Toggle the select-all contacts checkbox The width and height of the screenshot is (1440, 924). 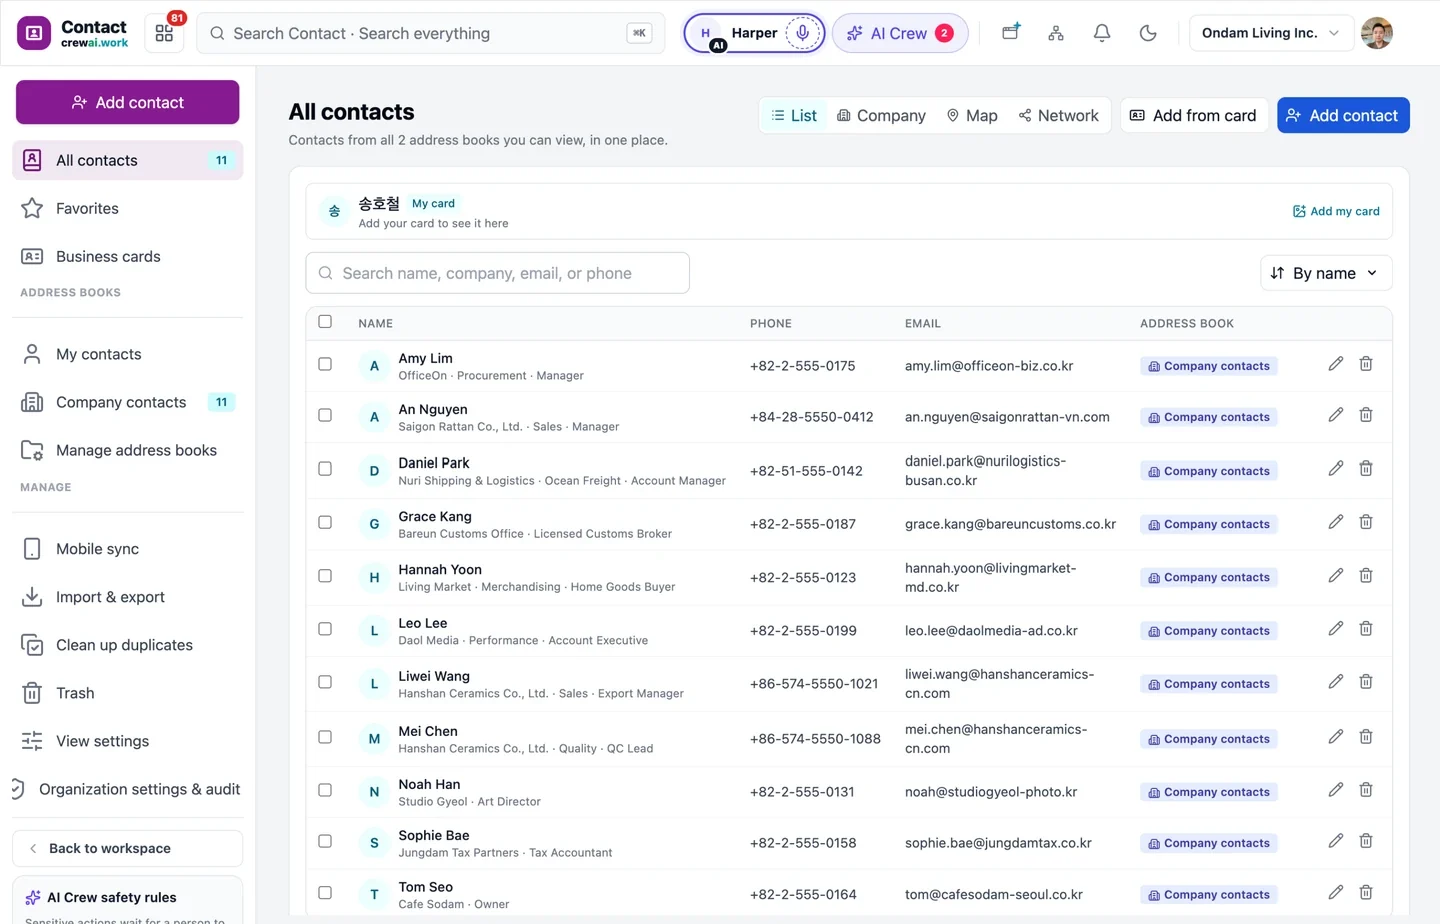[325, 322]
